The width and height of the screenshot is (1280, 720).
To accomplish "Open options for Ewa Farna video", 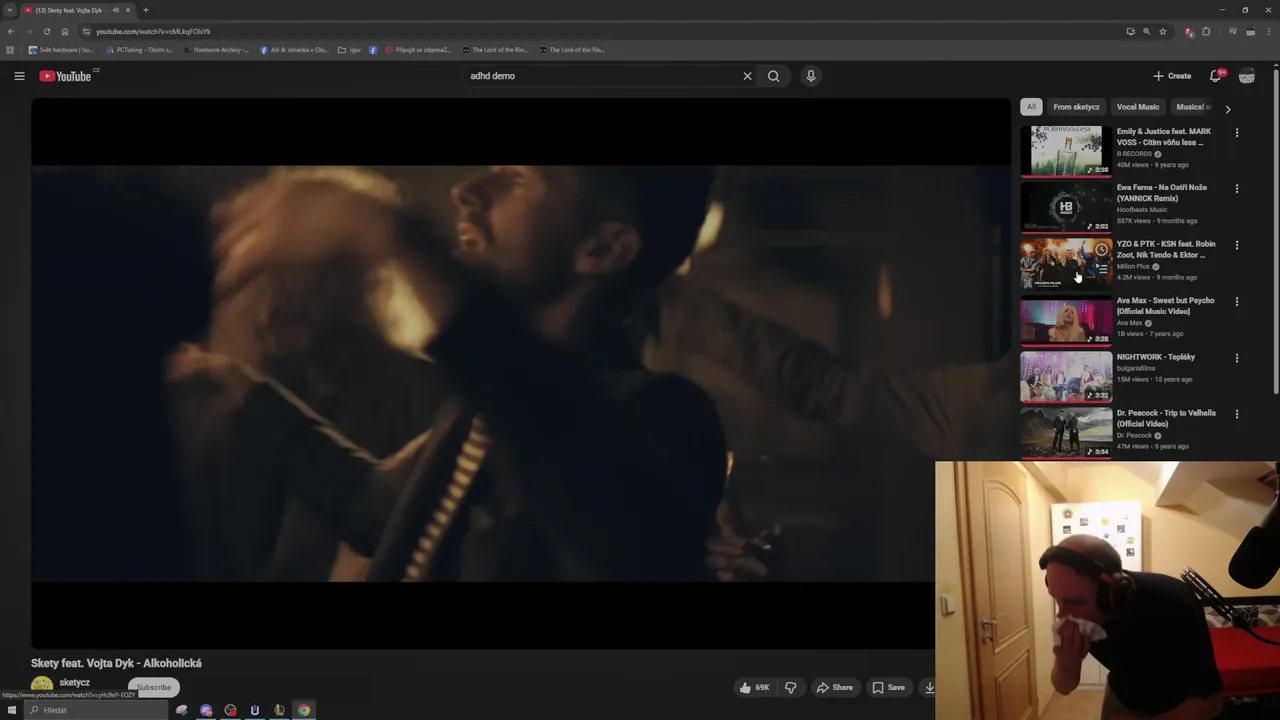I will (x=1237, y=188).
